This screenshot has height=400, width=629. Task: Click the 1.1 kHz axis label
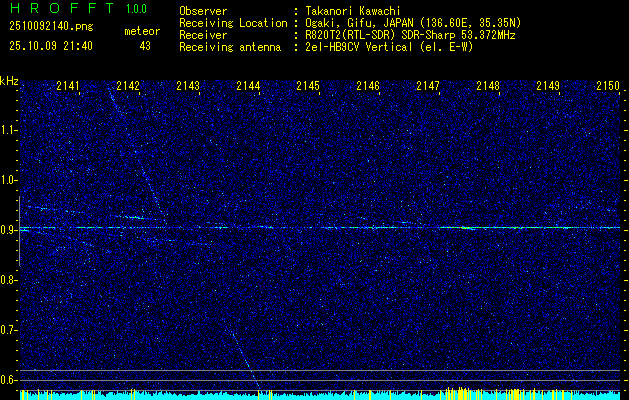8,131
